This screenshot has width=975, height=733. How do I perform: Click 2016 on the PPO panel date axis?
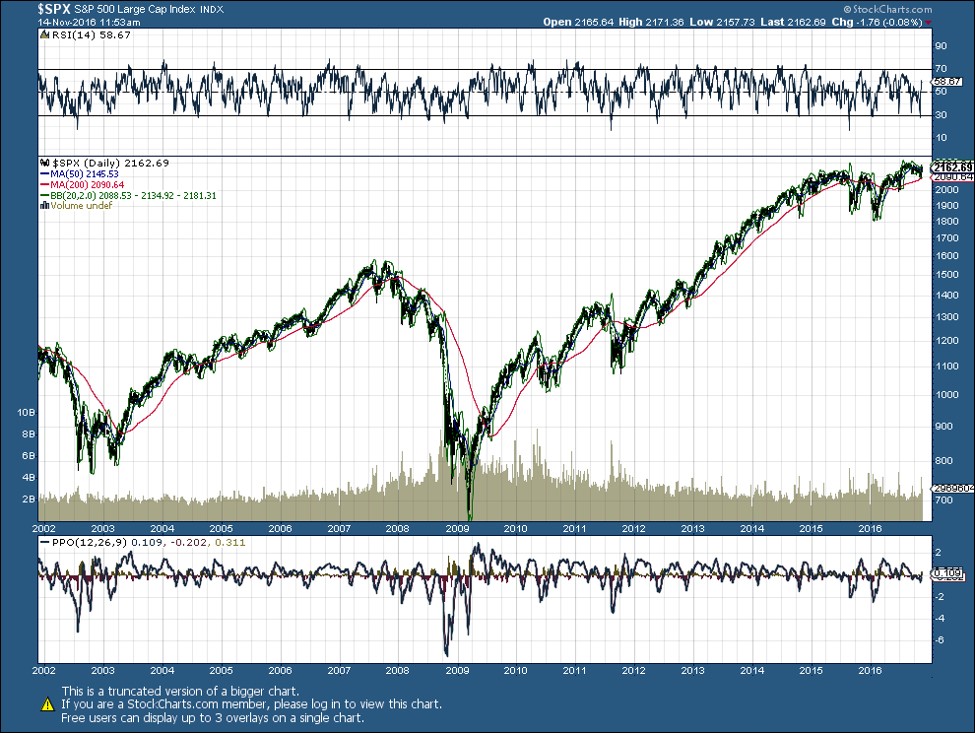tap(870, 671)
